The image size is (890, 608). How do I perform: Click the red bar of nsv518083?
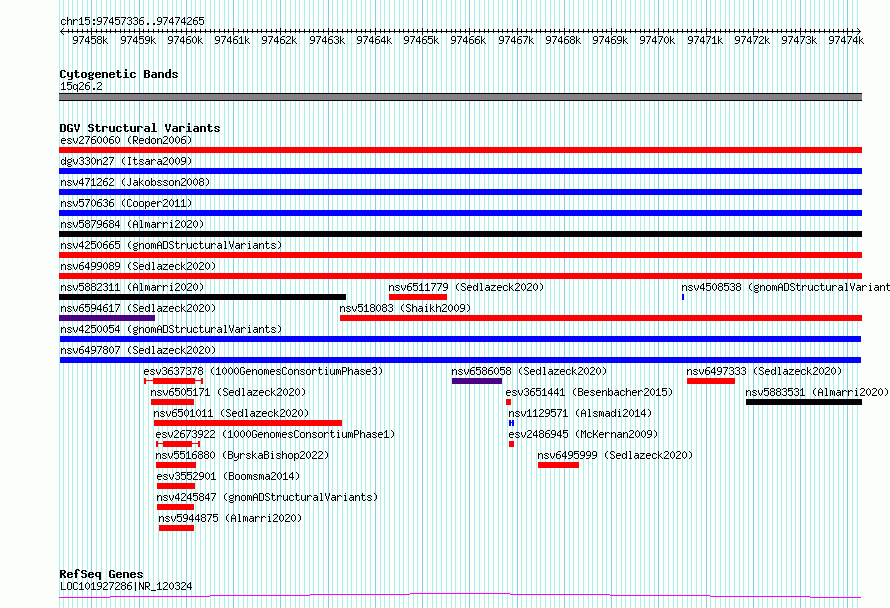(x=601, y=318)
